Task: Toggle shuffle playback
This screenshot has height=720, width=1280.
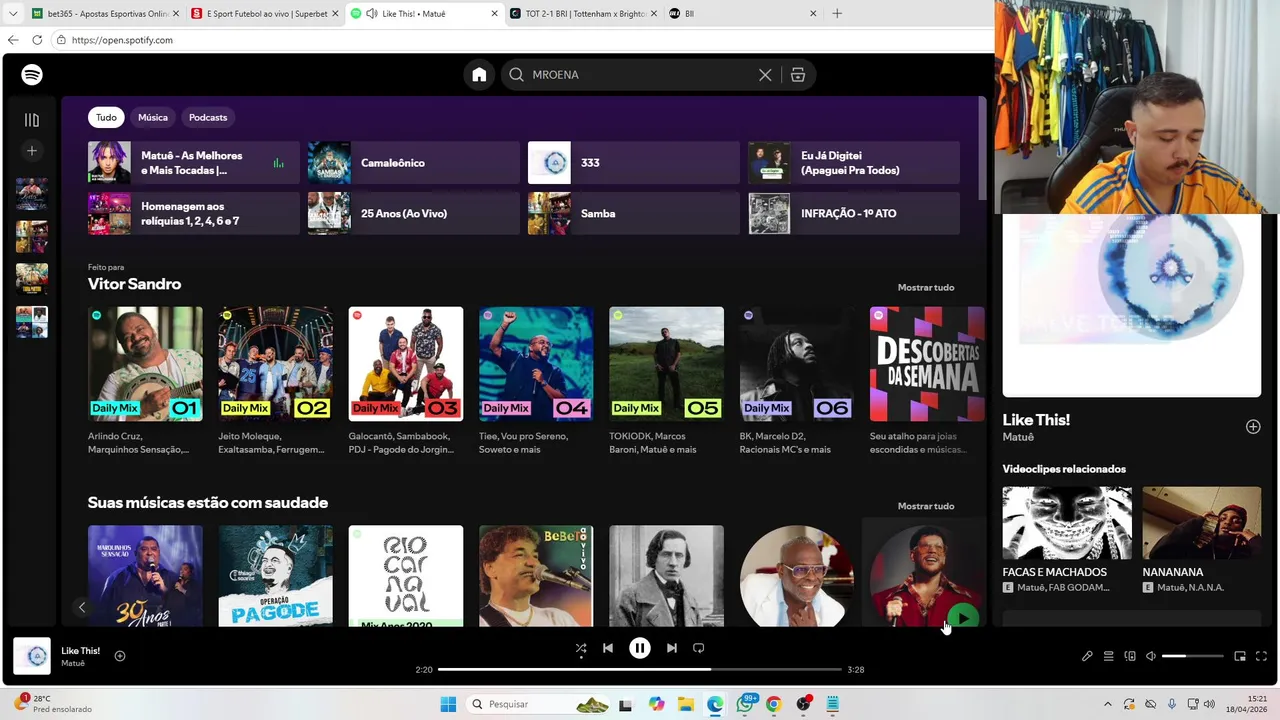Action: (581, 648)
